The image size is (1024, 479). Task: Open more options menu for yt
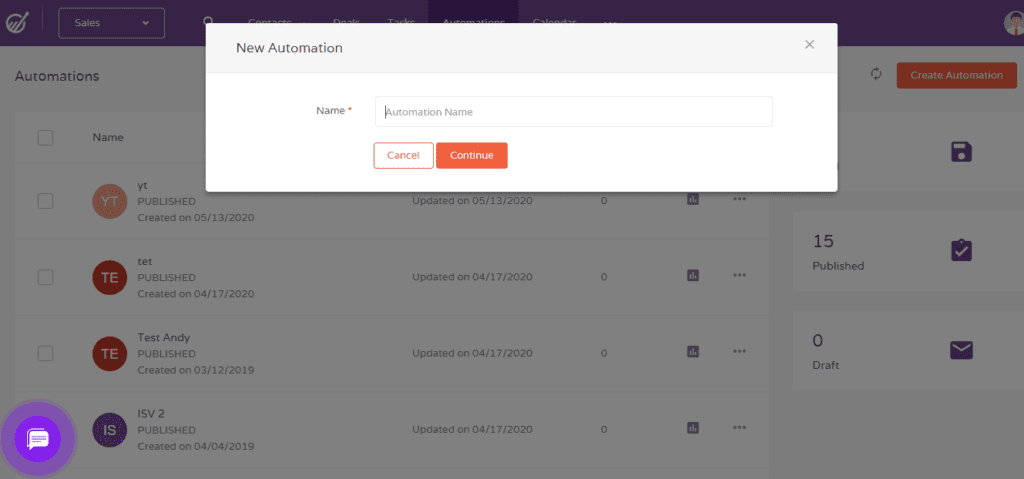point(739,199)
